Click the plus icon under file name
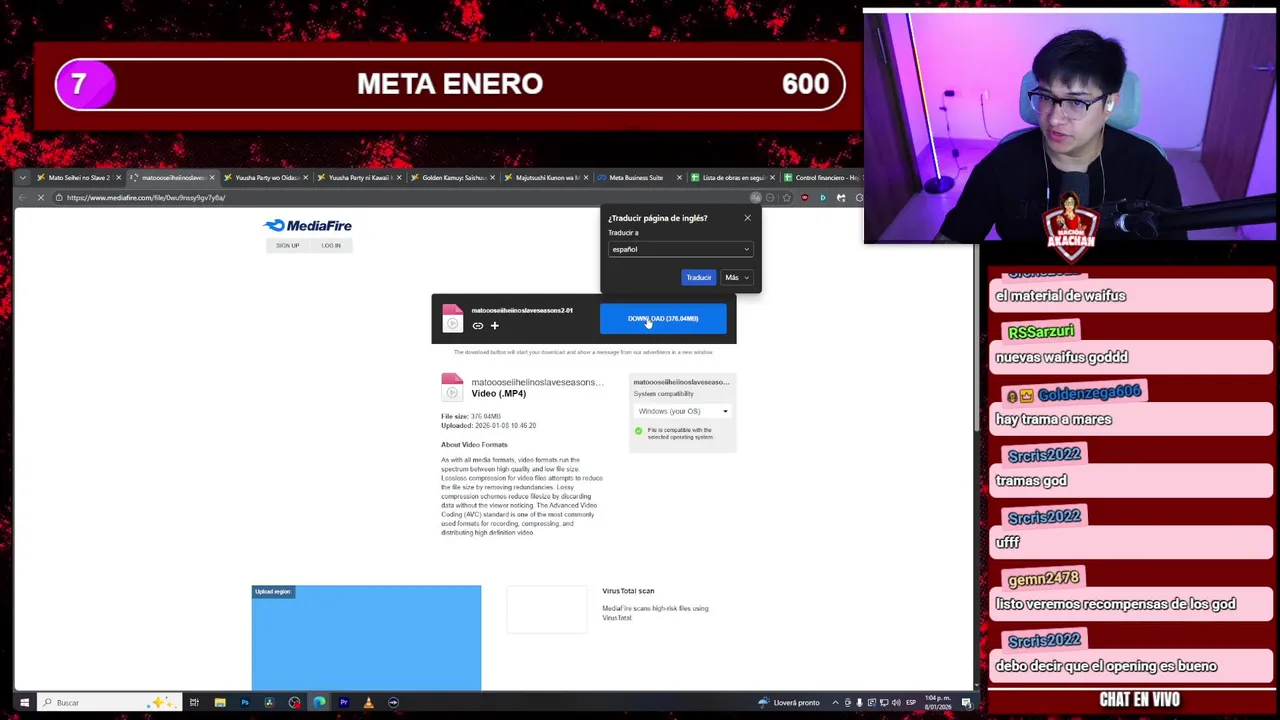The image size is (1280, 720). [x=494, y=325]
